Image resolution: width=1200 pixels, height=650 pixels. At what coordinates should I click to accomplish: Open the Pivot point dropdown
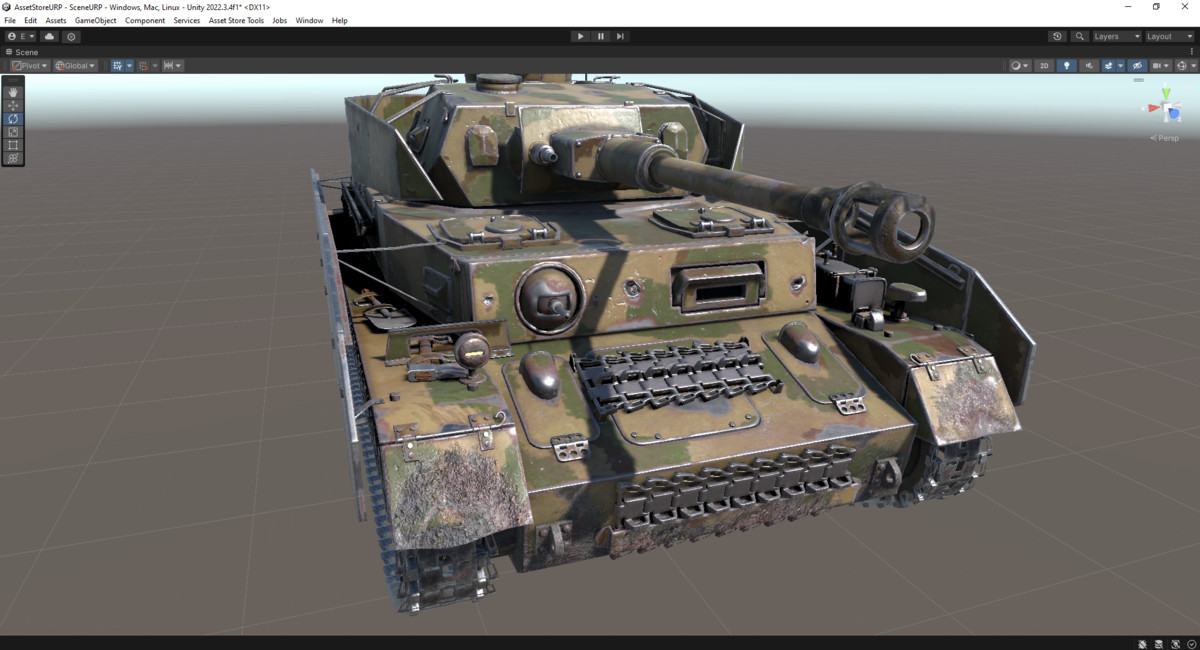[x=29, y=65]
